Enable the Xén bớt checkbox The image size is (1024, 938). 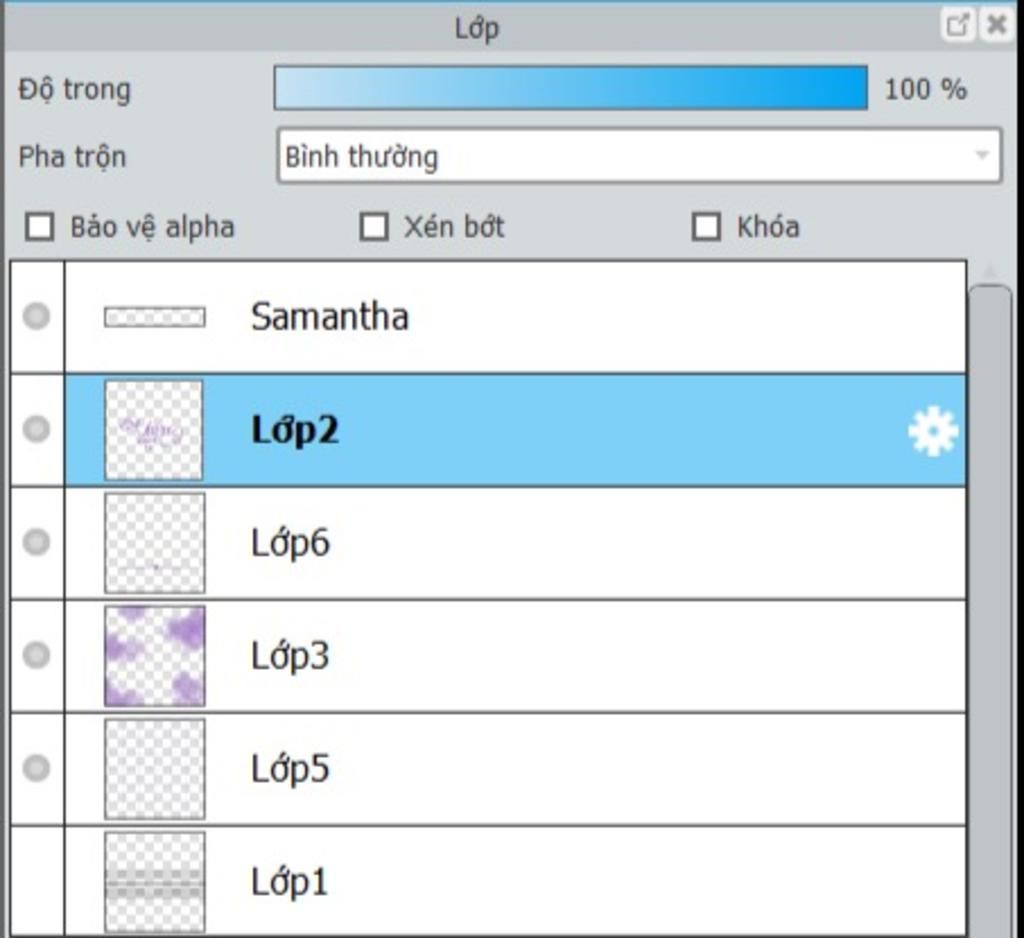coord(374,227)
